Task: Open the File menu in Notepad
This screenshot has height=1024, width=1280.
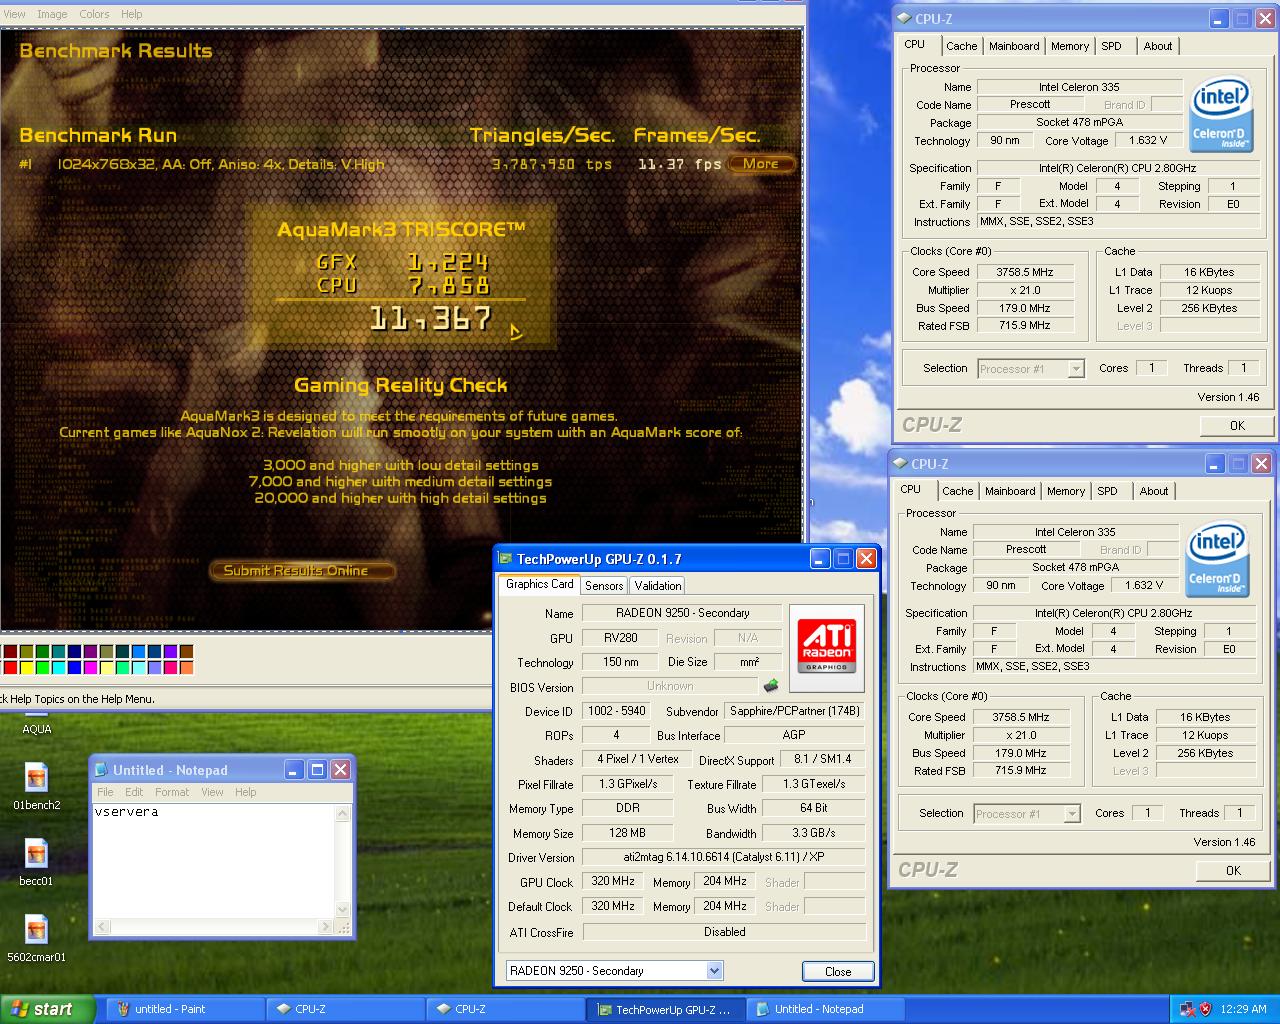Action: pos(105,792)
